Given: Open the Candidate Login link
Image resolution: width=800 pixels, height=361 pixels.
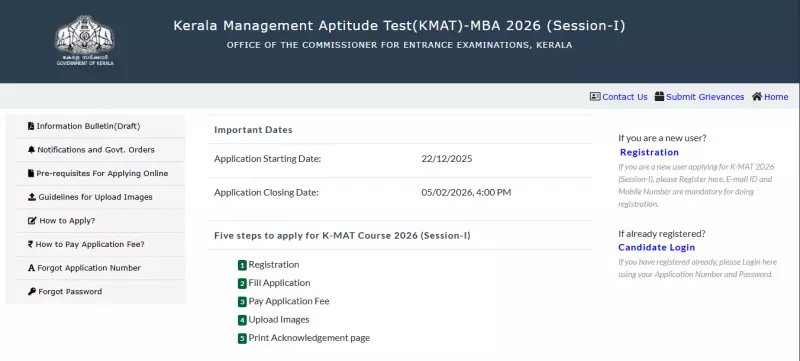Looking at the screenshot, I should pyautogui.click(x=657, y=247).
